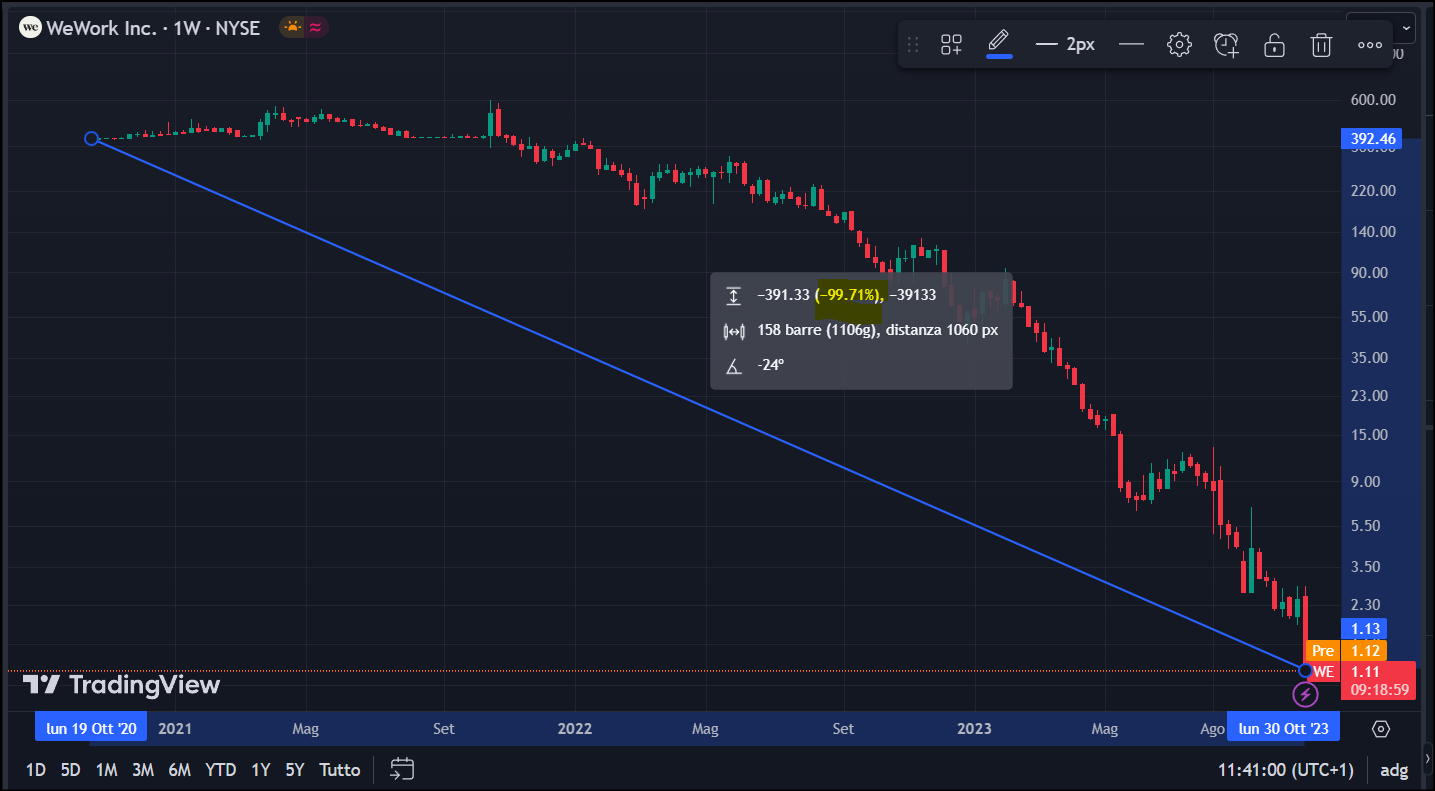Set time range to 1D
Viewport: 1435px width, 791px height.
(36, 770)
